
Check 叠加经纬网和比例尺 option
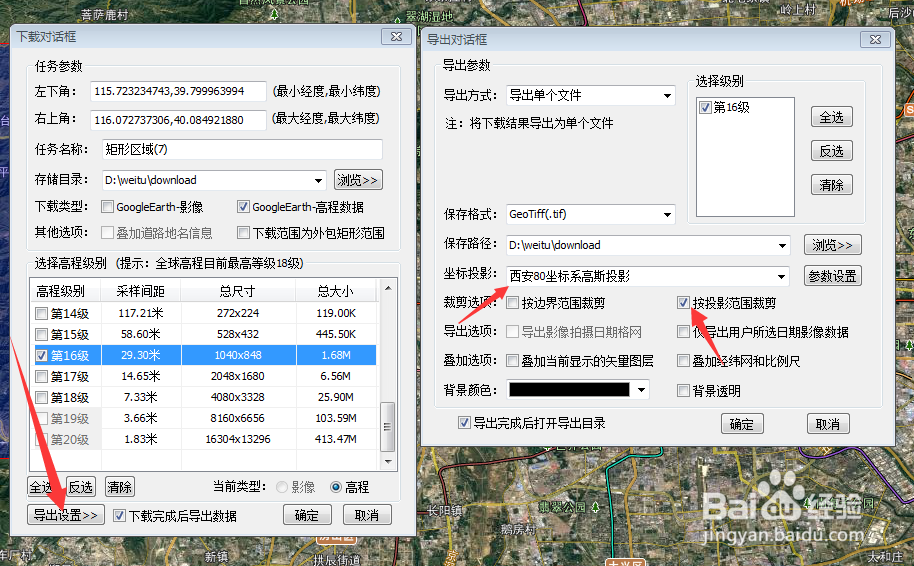[x=683, y=361]
